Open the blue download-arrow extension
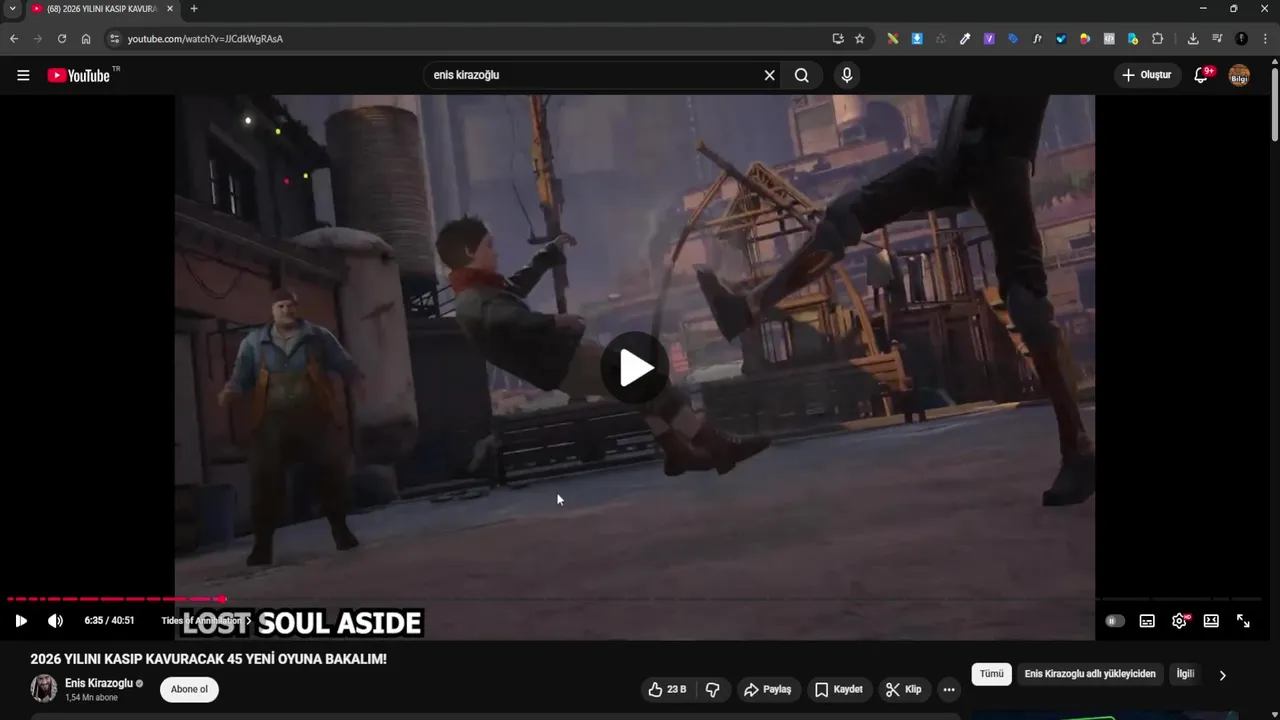This screenshot has height=720, width=1280. pos(917,39)
